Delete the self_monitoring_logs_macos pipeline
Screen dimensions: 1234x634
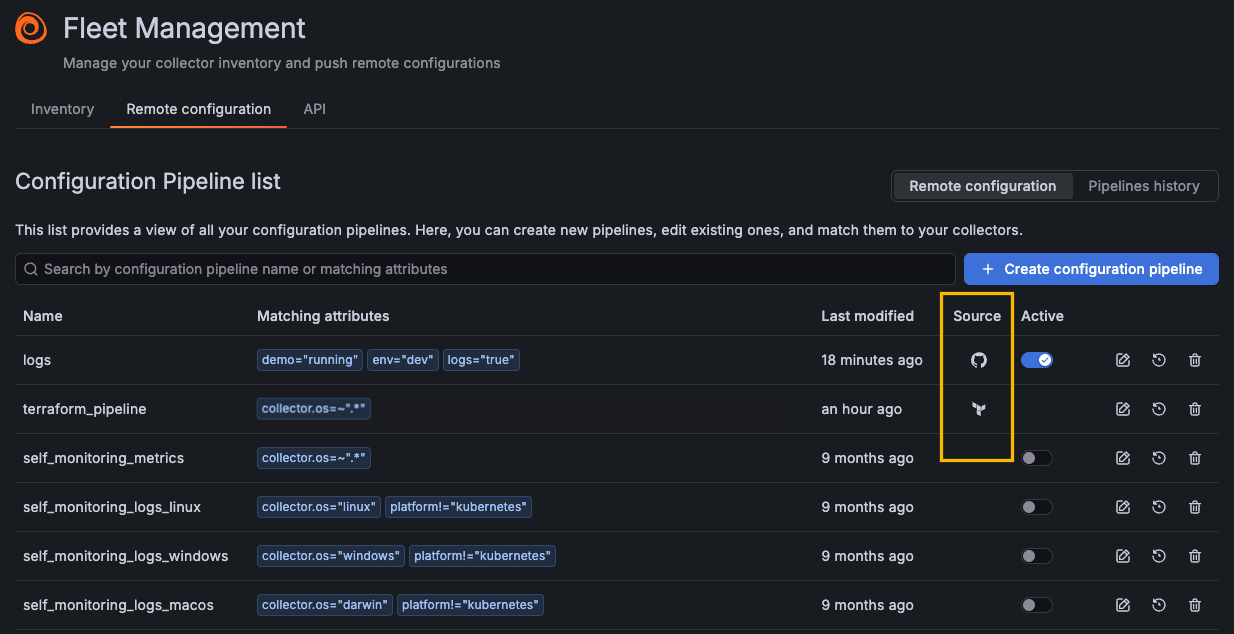(1194, 605)
